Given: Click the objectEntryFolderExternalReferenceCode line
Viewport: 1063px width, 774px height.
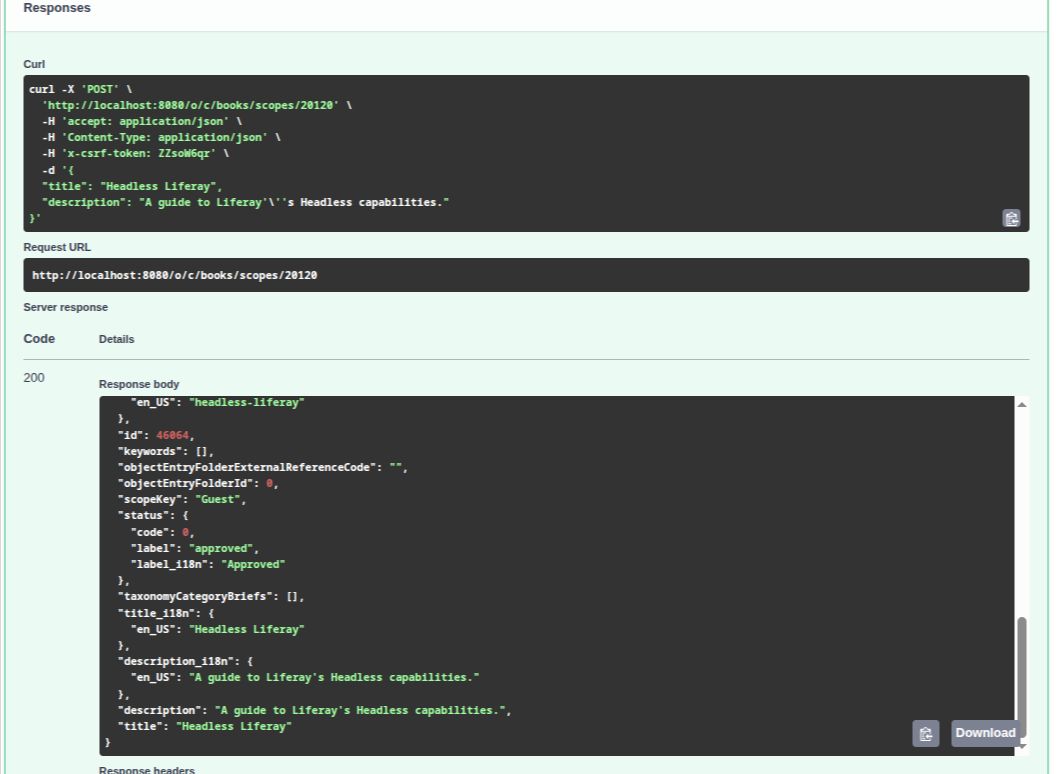Looking at the screenshot, I should 263,468.
